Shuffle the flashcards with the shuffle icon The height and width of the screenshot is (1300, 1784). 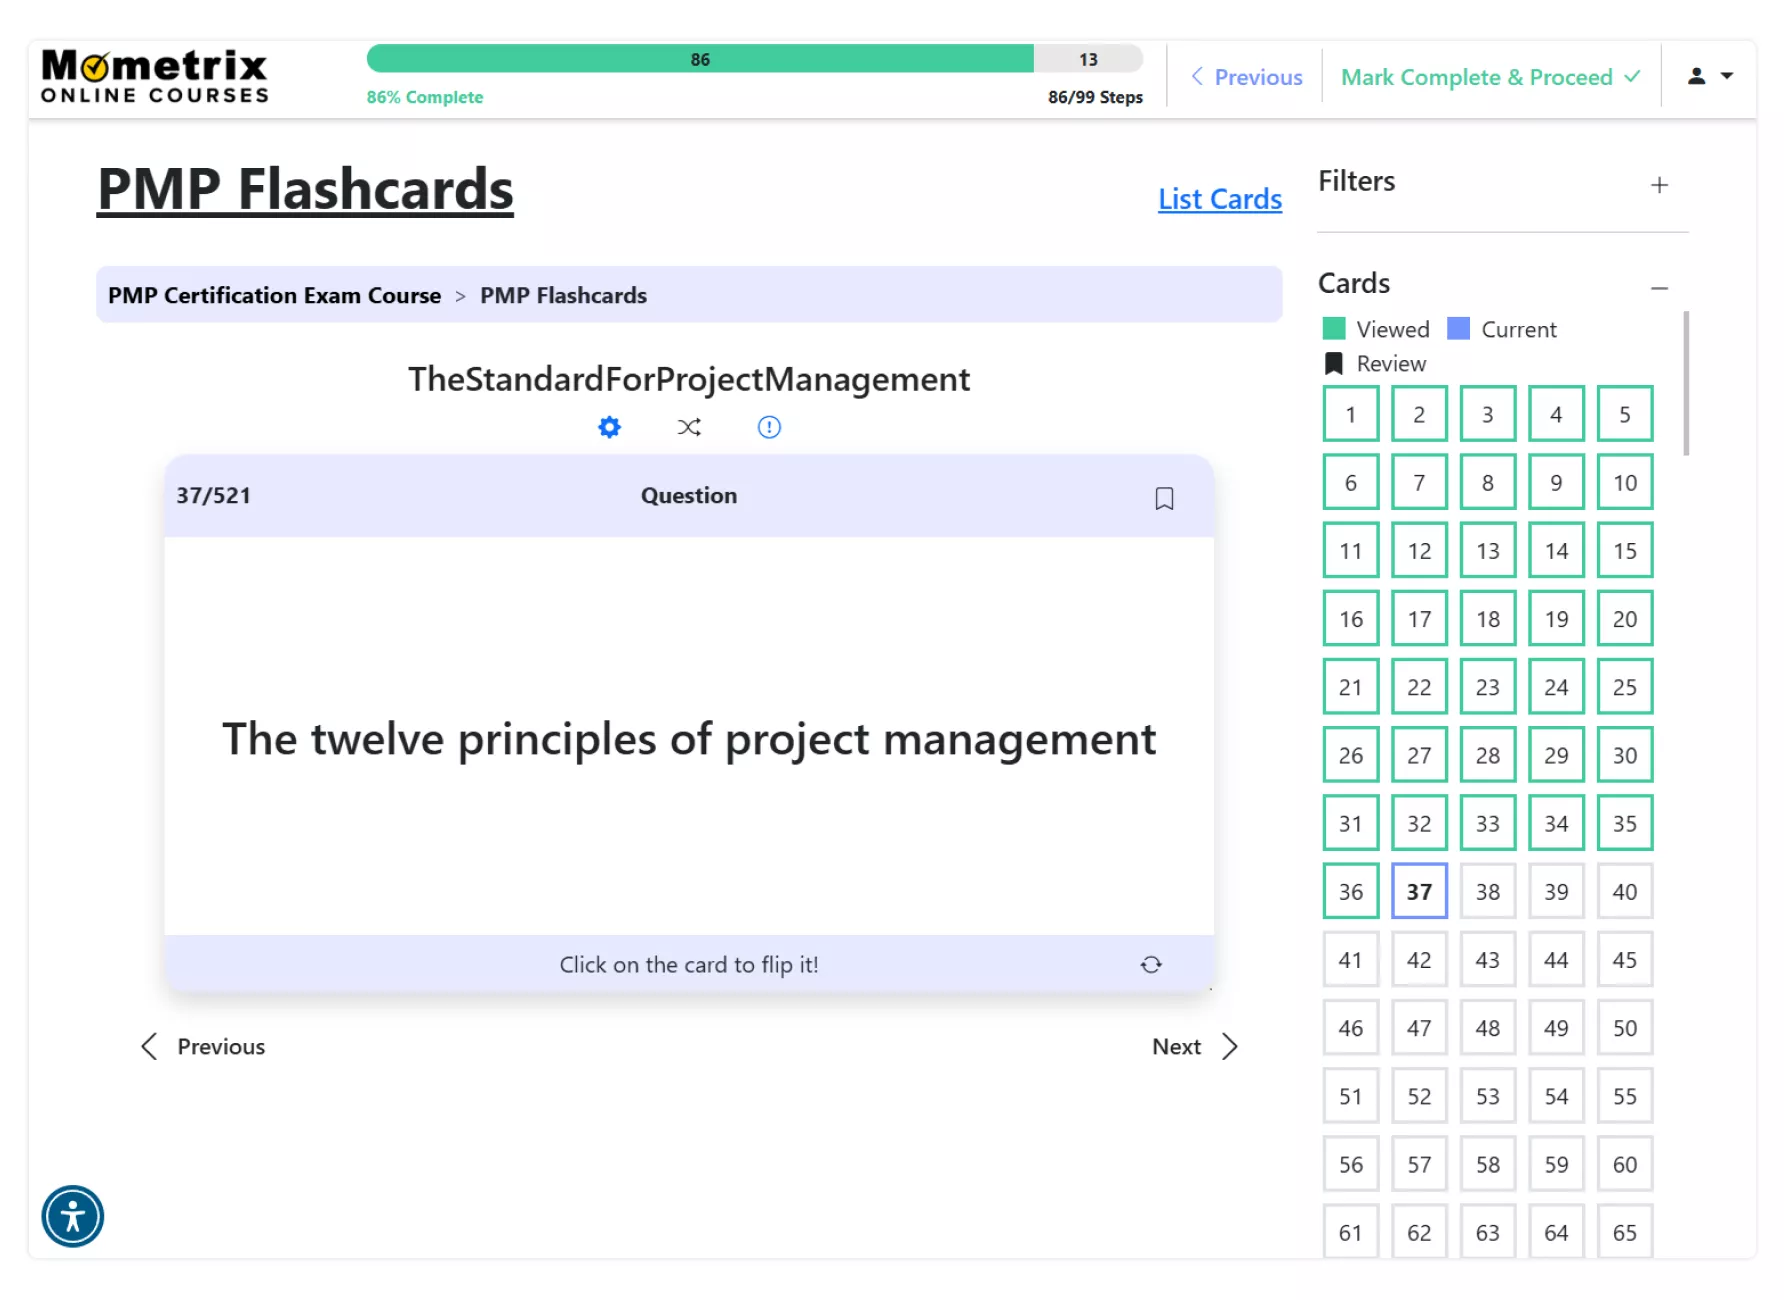click(x=689, y=428)
